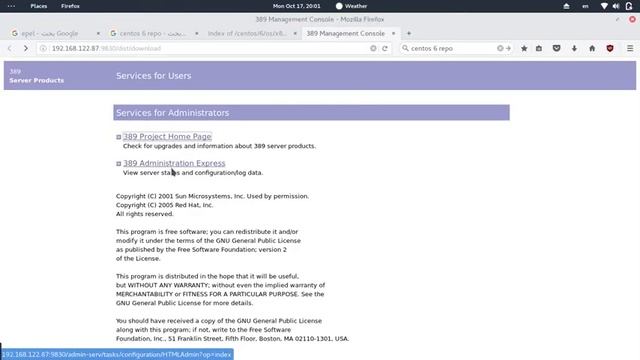Open the power/battery icon in top panel

629,6
